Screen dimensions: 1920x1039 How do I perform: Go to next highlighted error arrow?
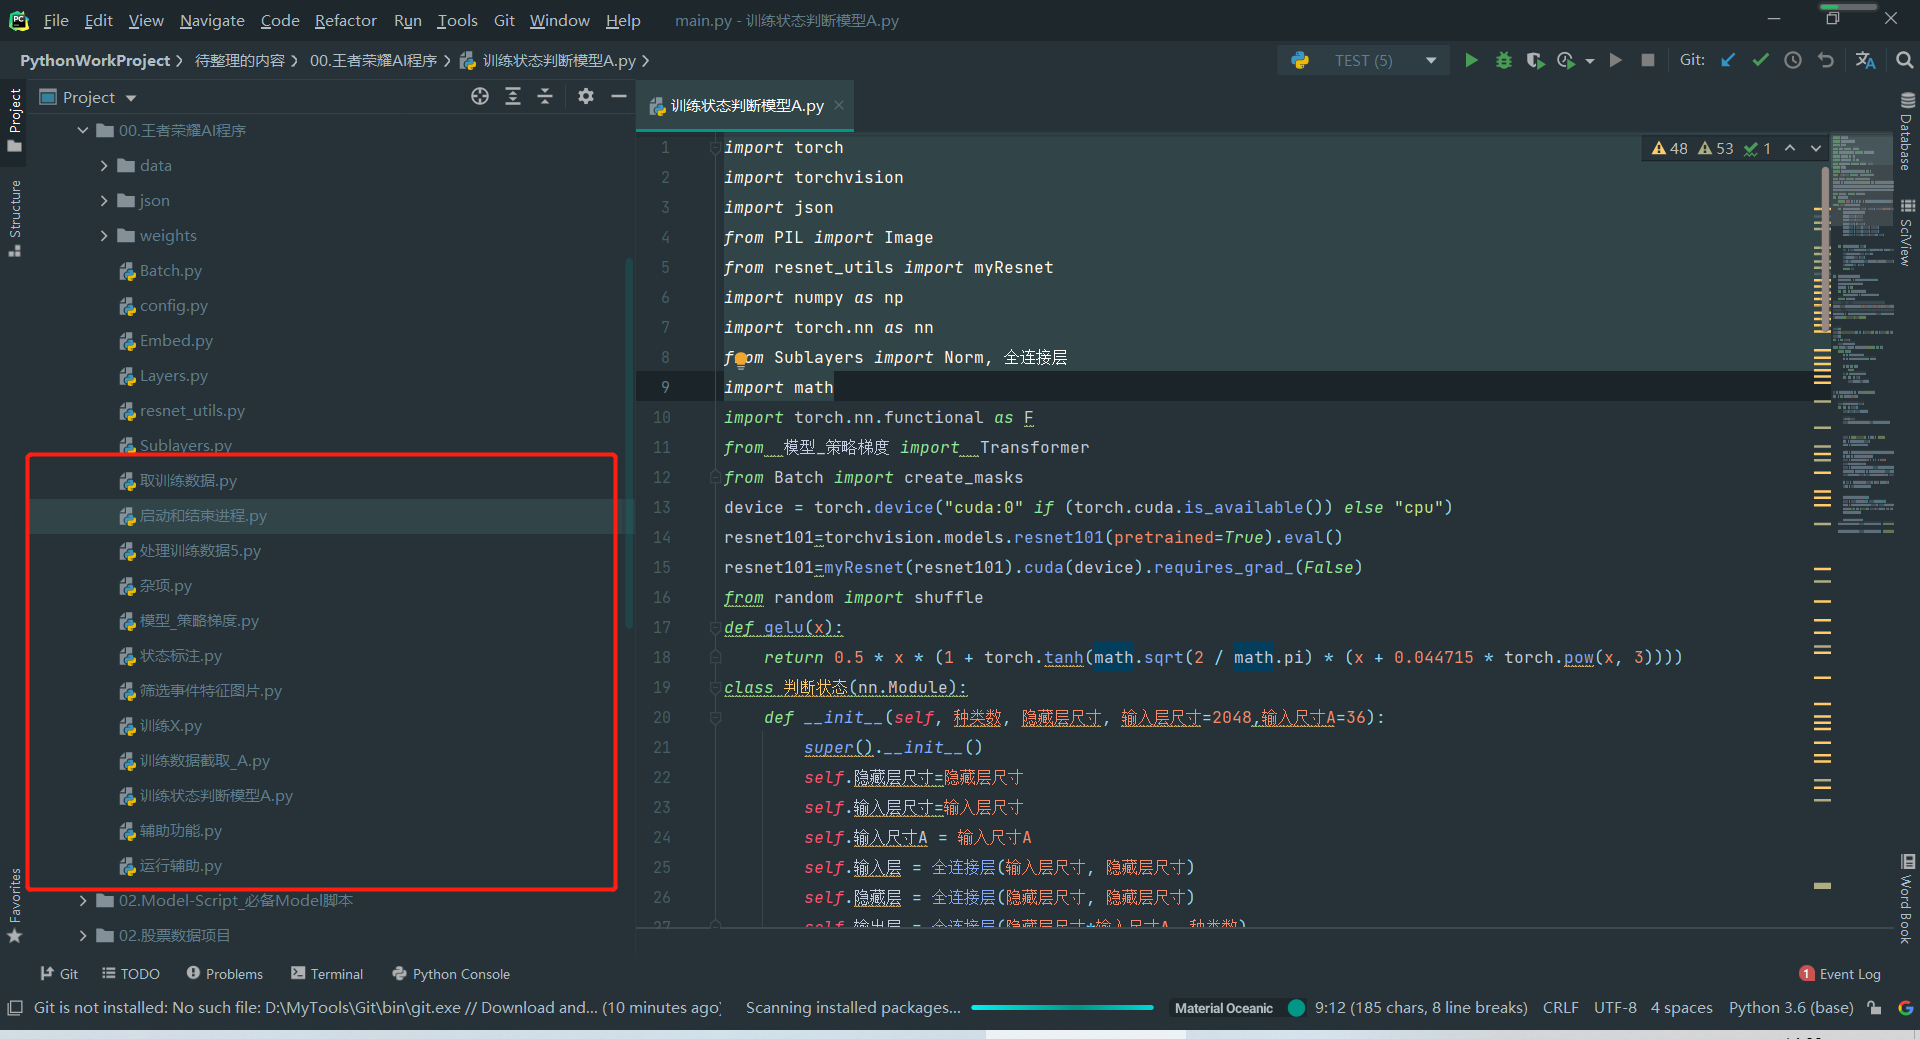1816,148
